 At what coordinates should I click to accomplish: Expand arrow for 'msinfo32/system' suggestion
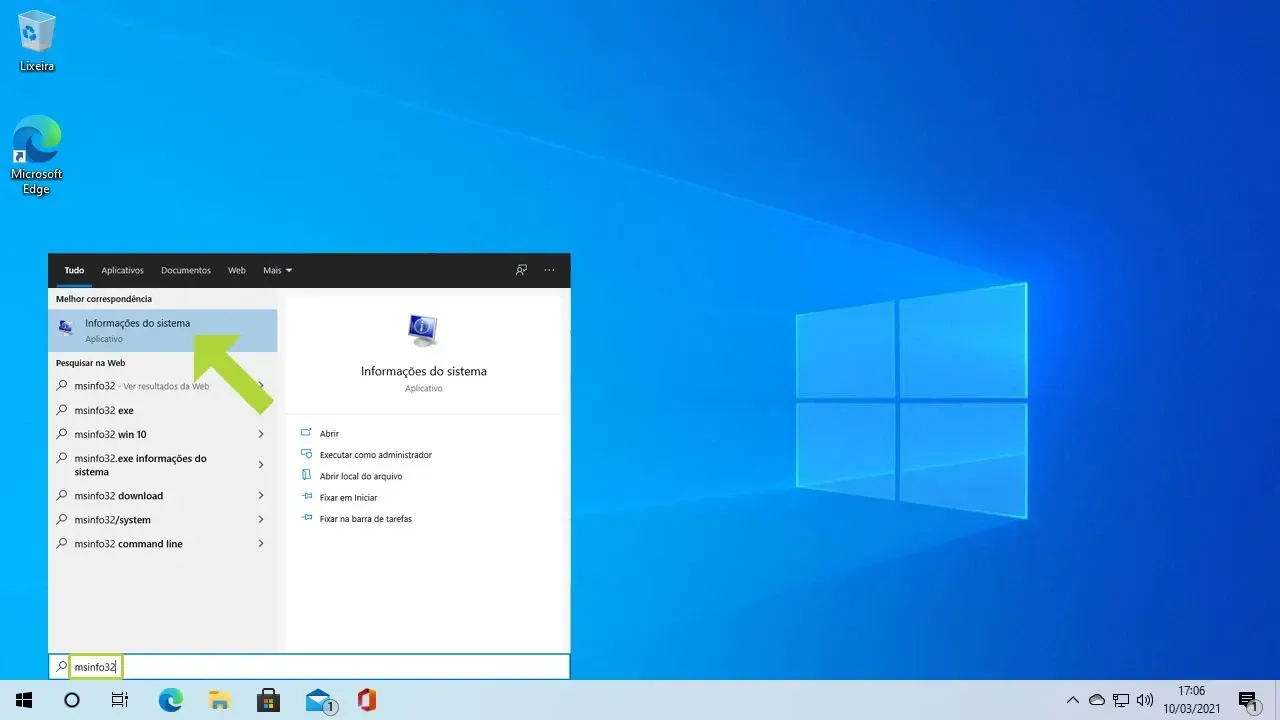261,520
